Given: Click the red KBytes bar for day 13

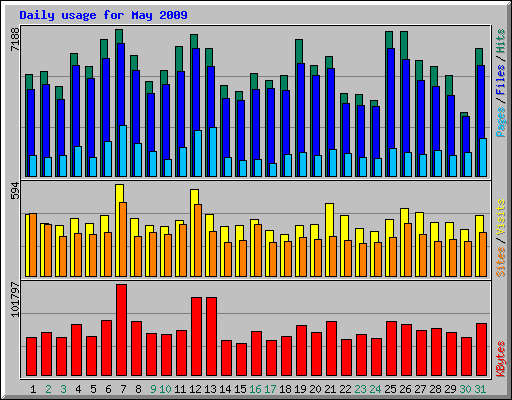Looking at the screenshot, I should pyautogui.click(x=211, y=337).
